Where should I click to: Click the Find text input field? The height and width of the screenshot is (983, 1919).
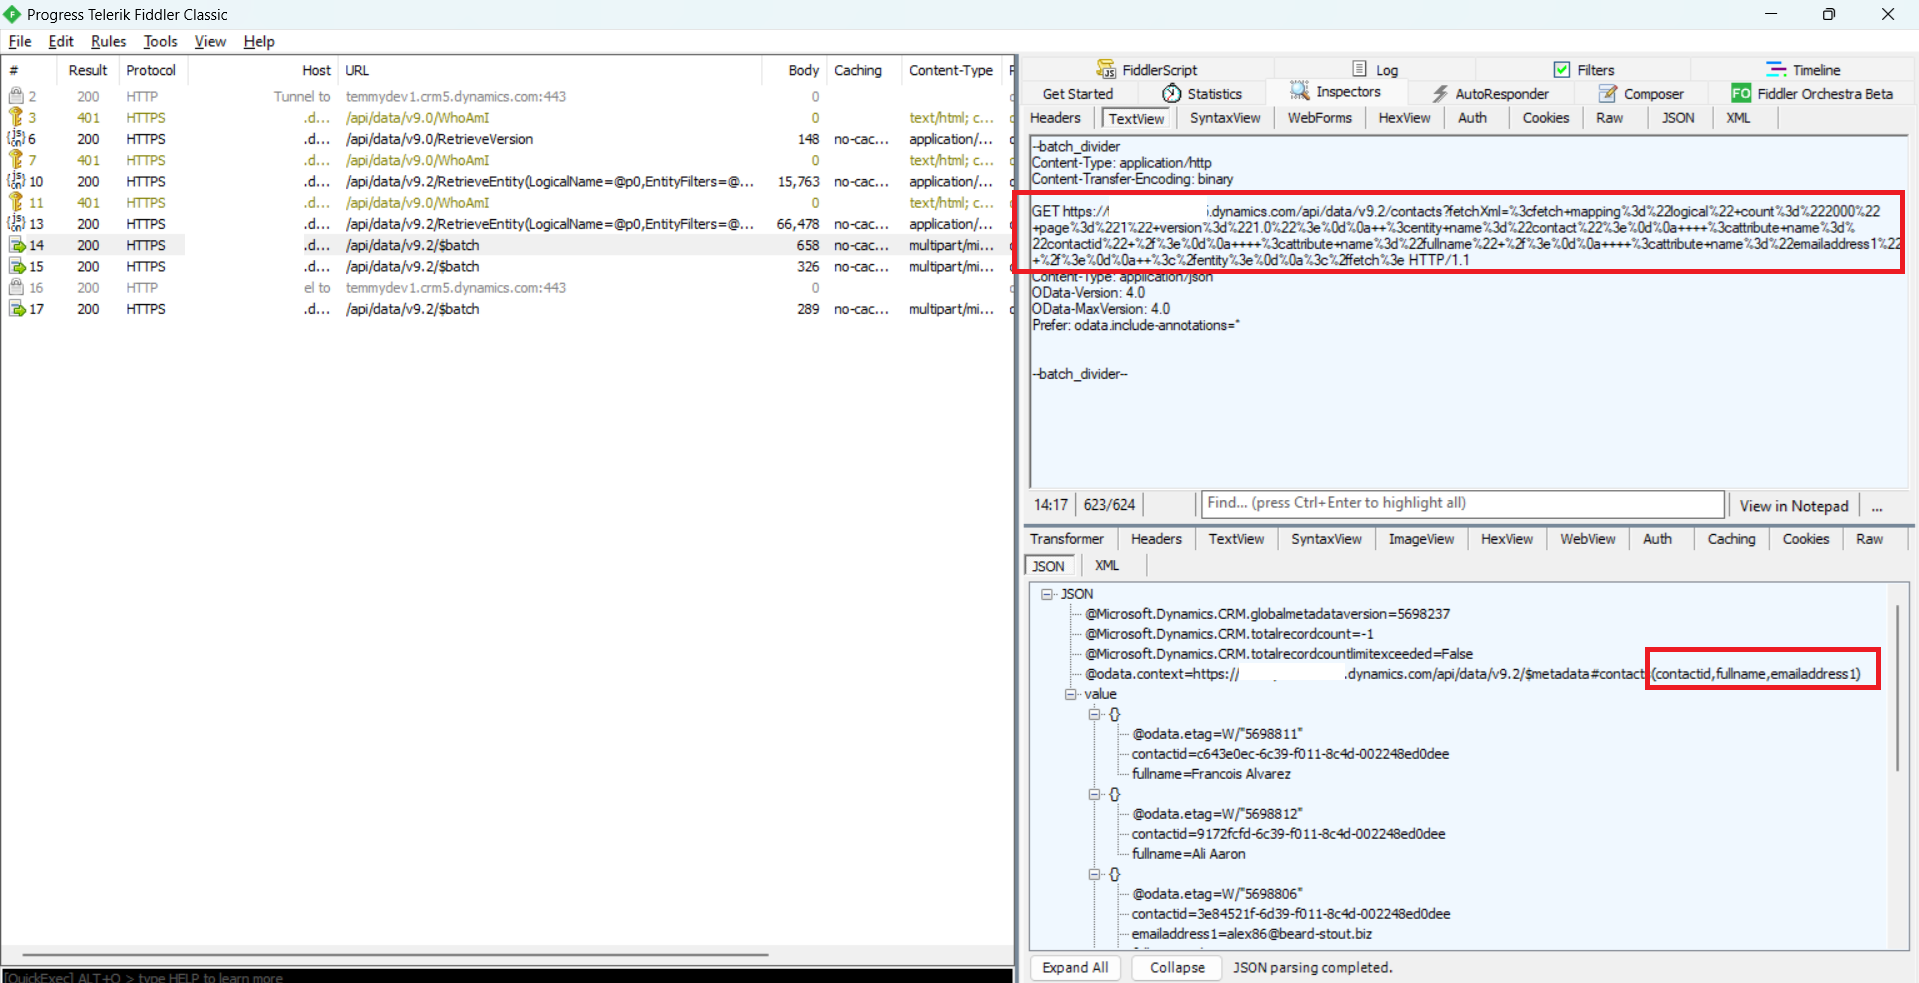coord(1462,503)
